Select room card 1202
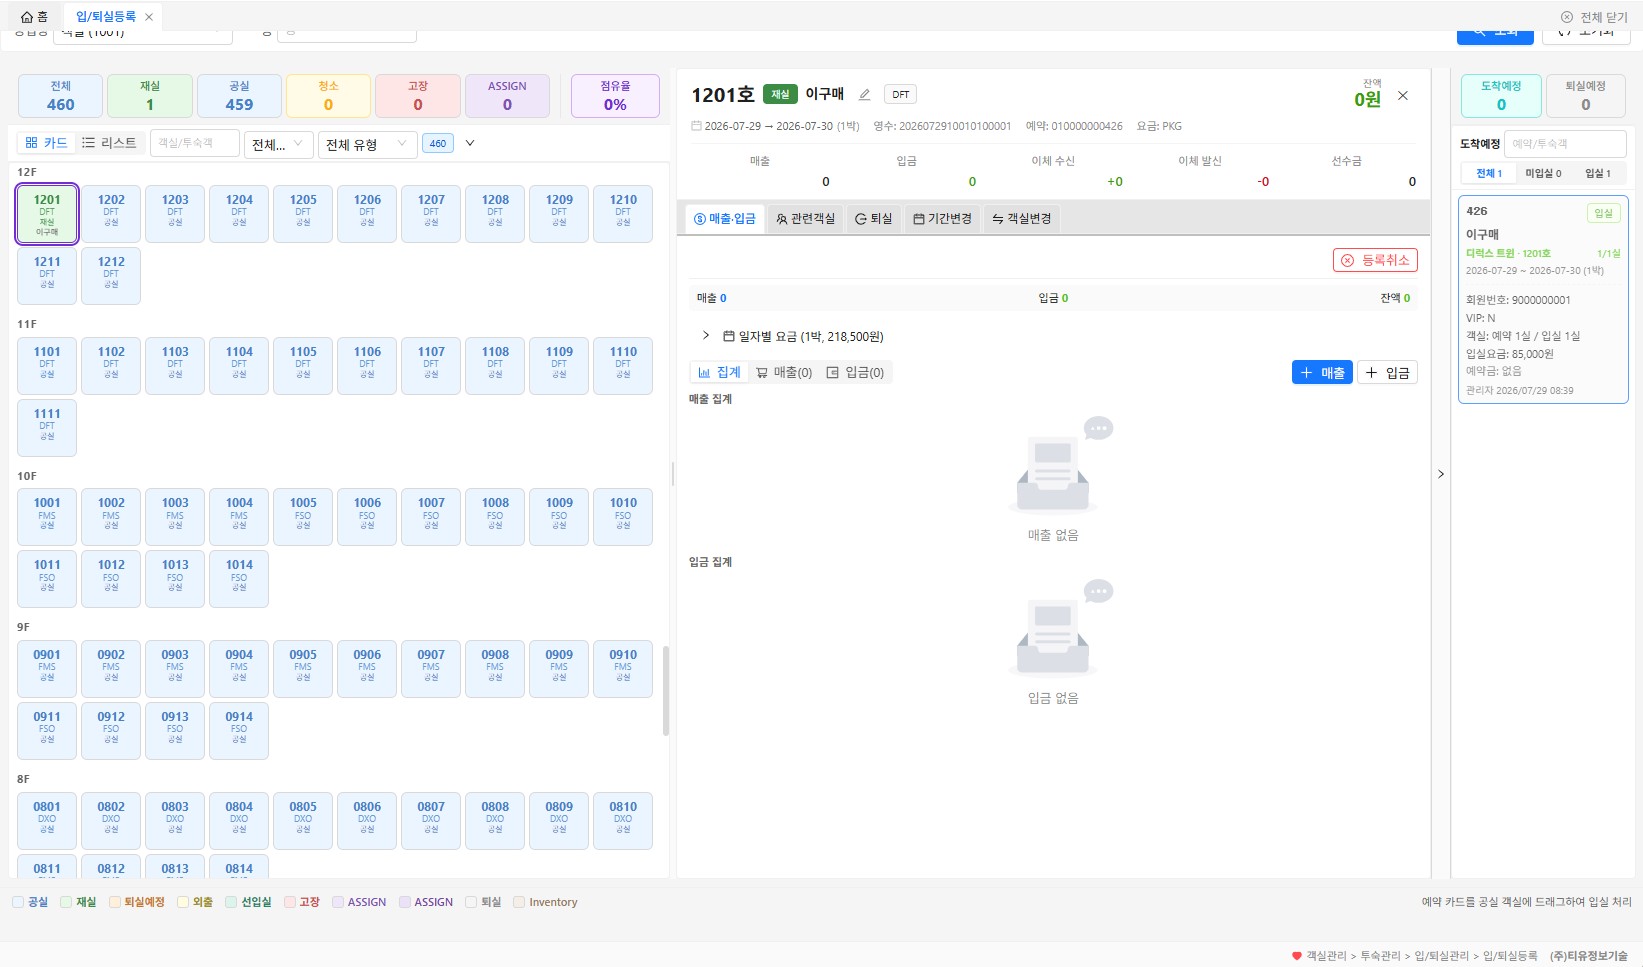Image resolution: width=1643 pixels, height=967 pixels. (x=111, y=213)
